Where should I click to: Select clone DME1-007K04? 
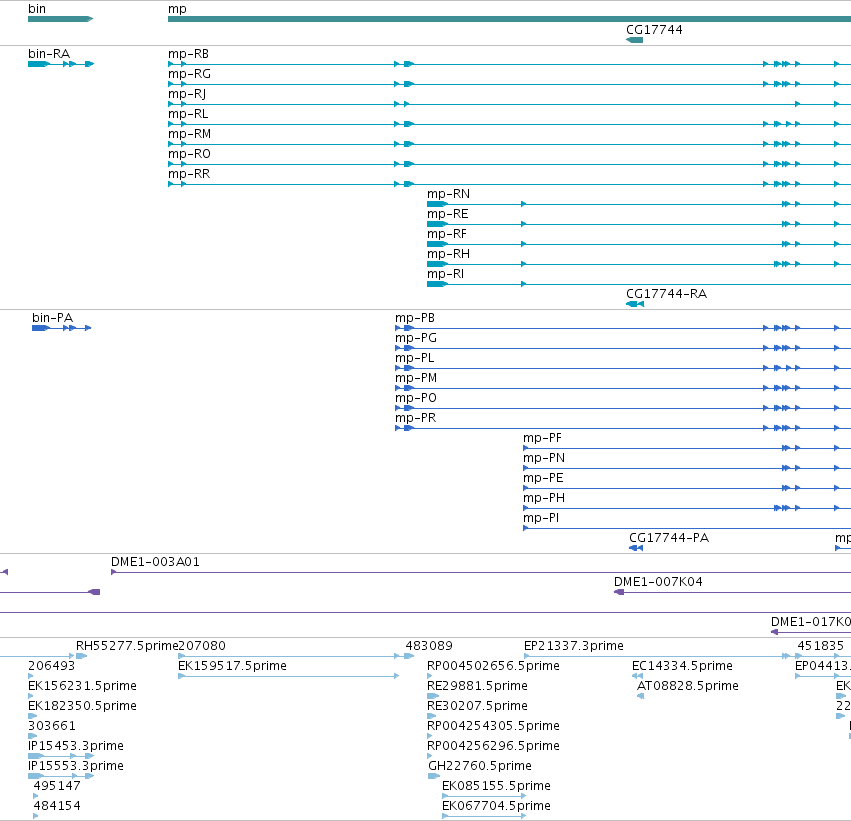732,592
